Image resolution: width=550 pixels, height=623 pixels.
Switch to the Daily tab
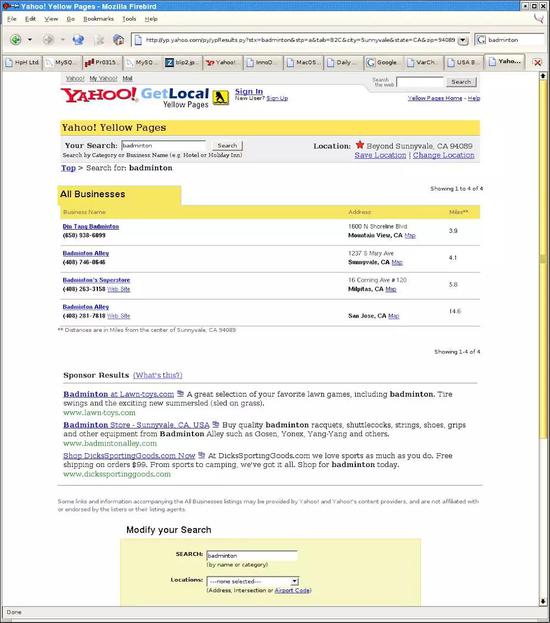(x=345, y=62)
